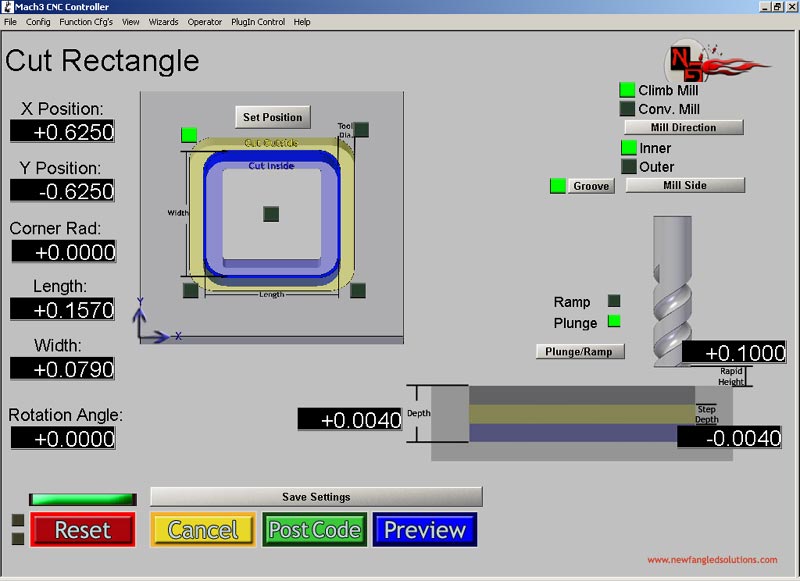Click the Mill Direction button
Viewport: 800px width, 581px height.
pos(684,128)
